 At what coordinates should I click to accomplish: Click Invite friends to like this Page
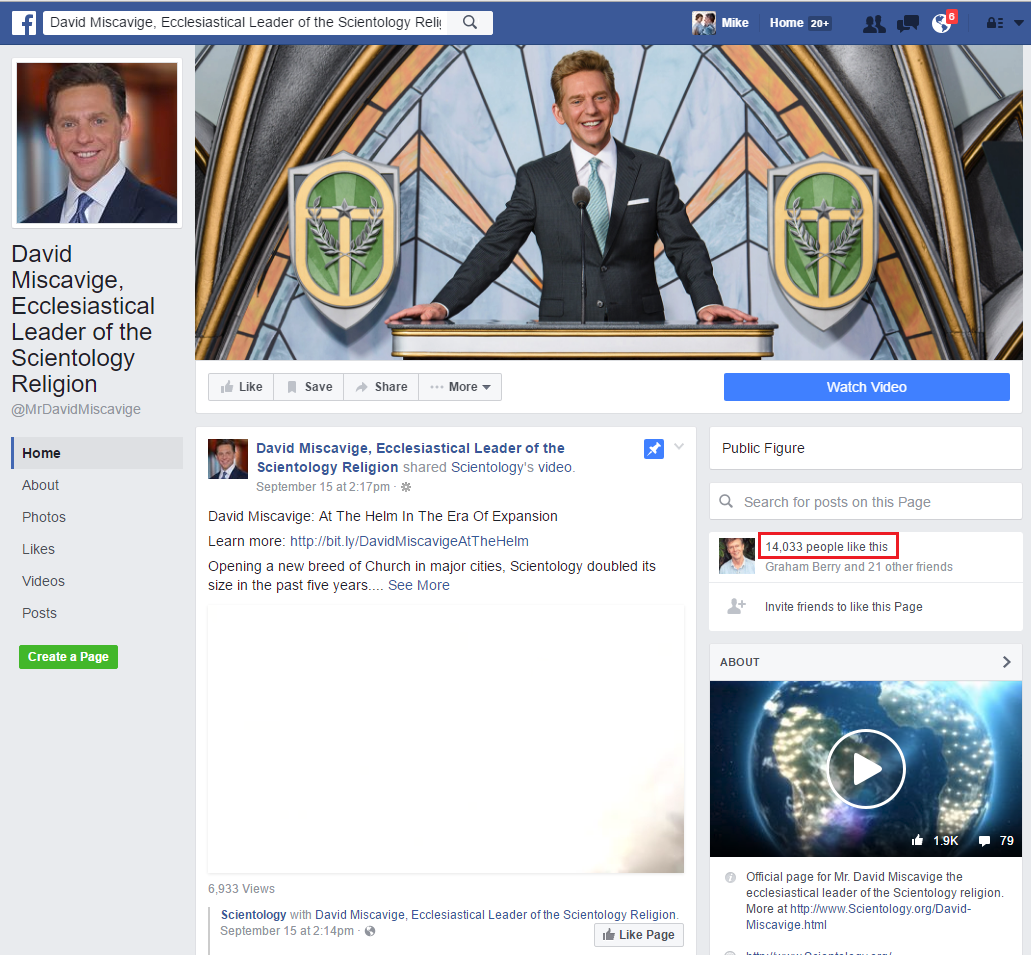click(844, 606)
